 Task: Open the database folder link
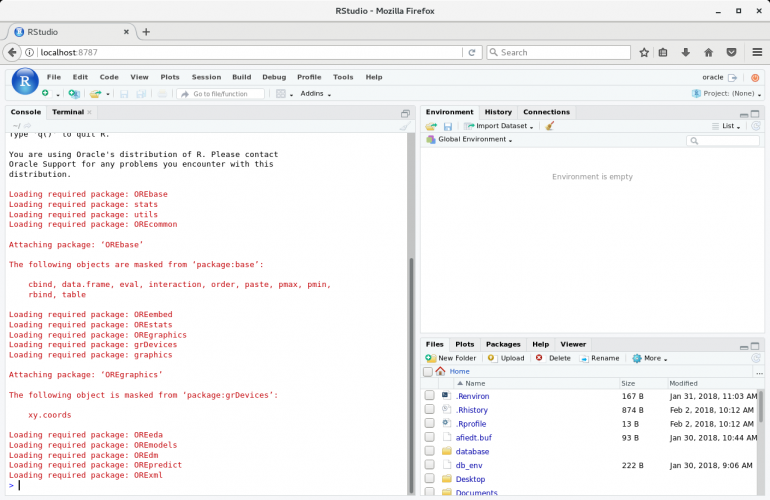(x=472, y=451)
